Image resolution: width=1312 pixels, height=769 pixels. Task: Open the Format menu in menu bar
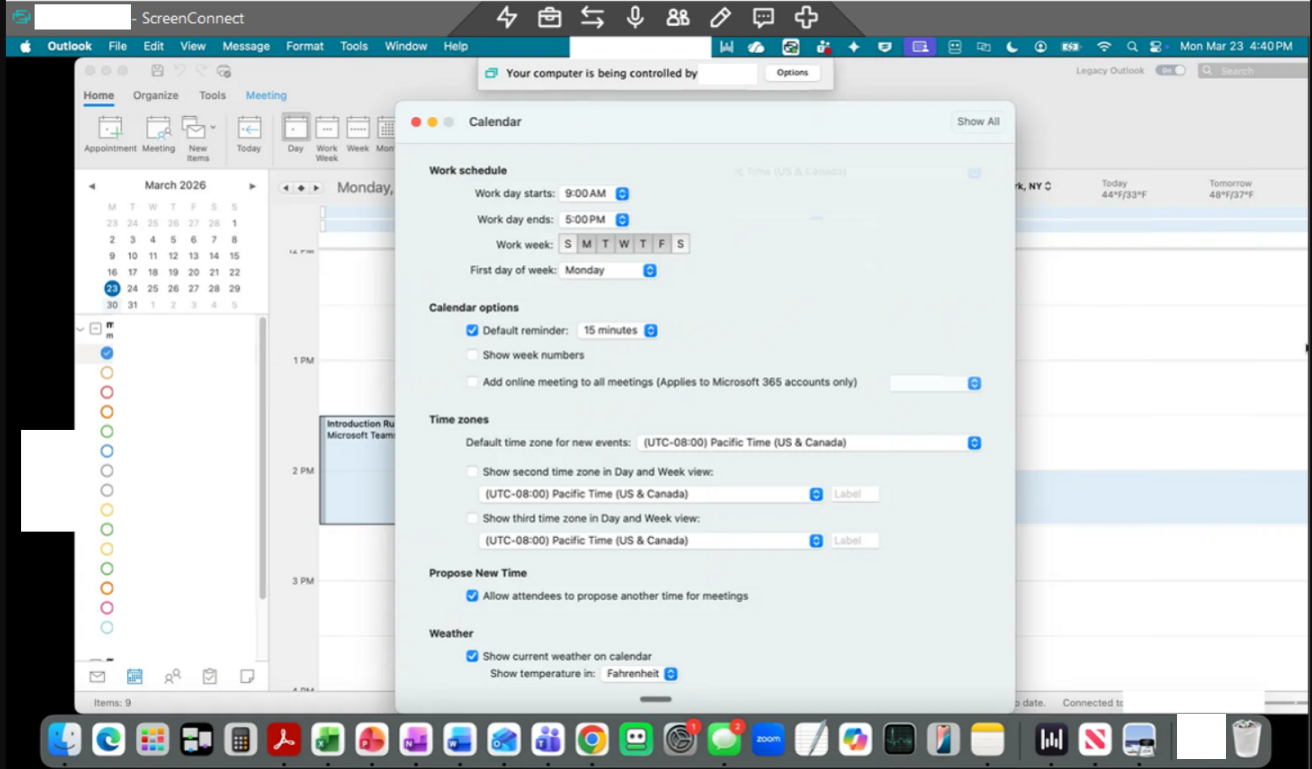(x=305, y=46)
